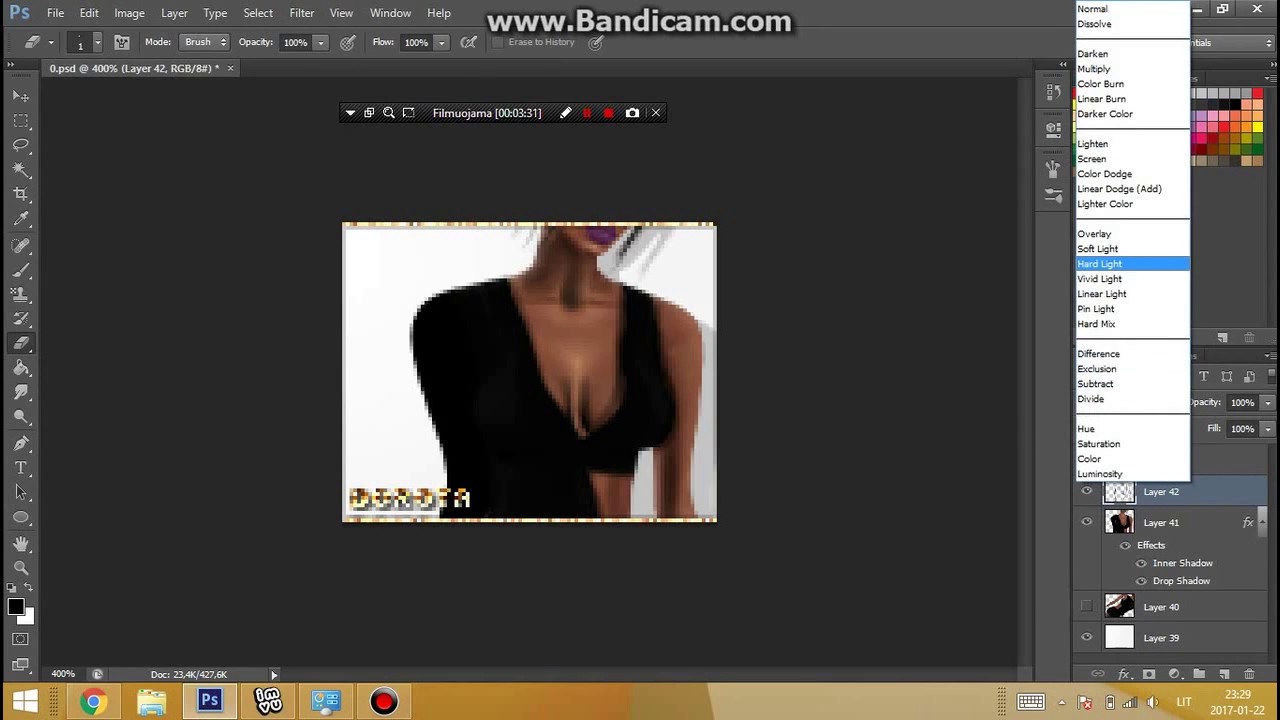Select the Lasso tool
The width and height of the screenshot is (1280, 720).
21,145
